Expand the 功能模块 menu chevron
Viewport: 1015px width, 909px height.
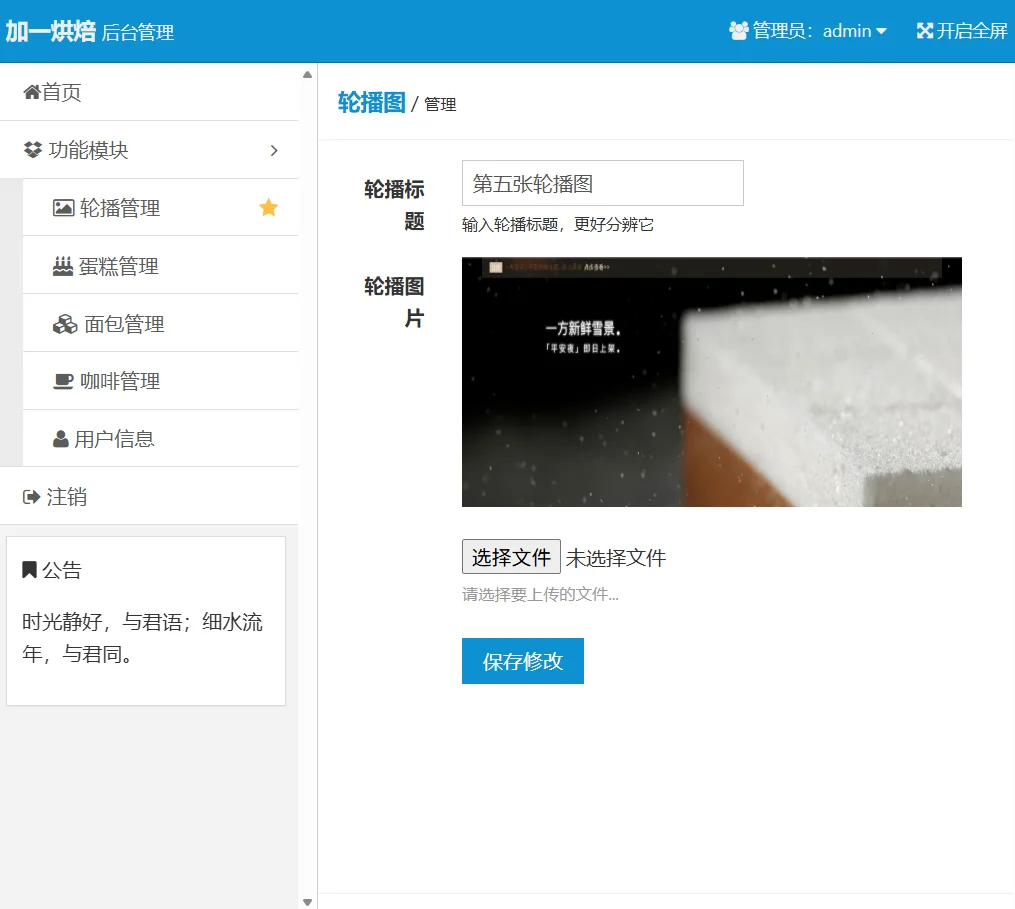pos(273,150)
